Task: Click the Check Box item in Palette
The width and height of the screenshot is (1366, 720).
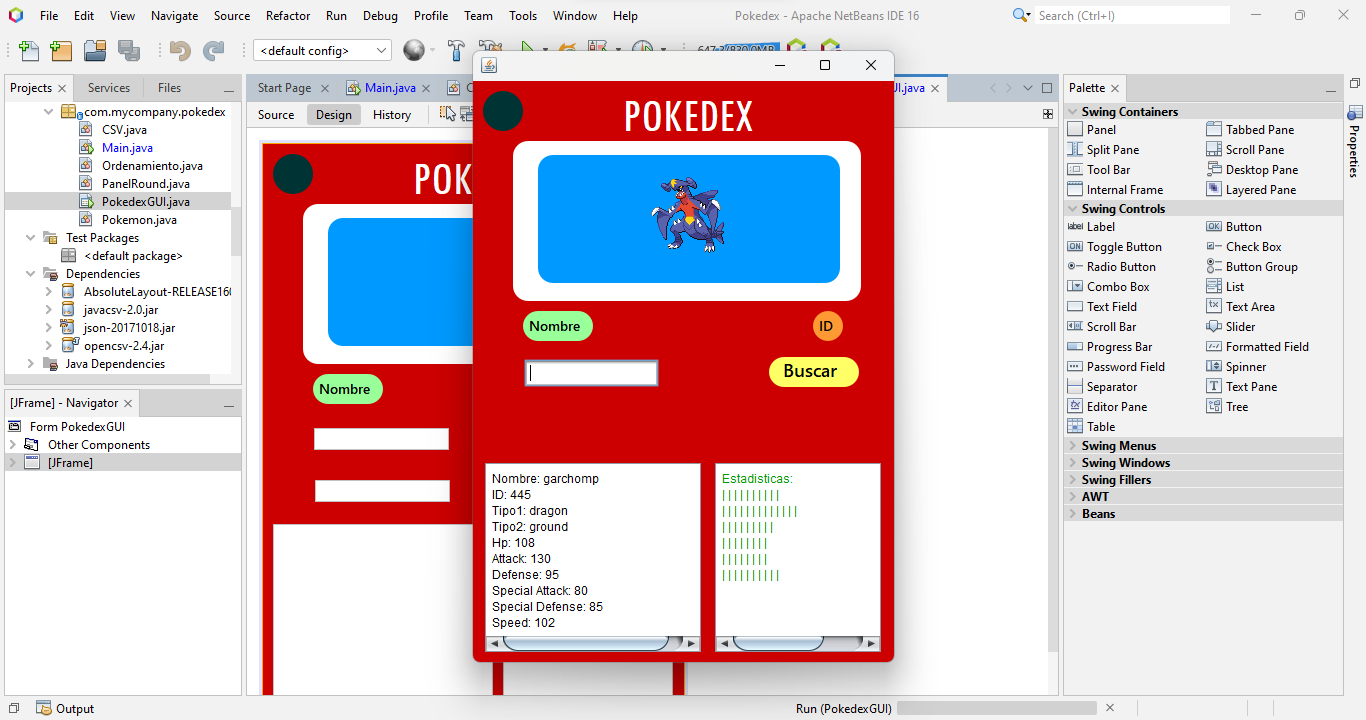Action: 1244,246
